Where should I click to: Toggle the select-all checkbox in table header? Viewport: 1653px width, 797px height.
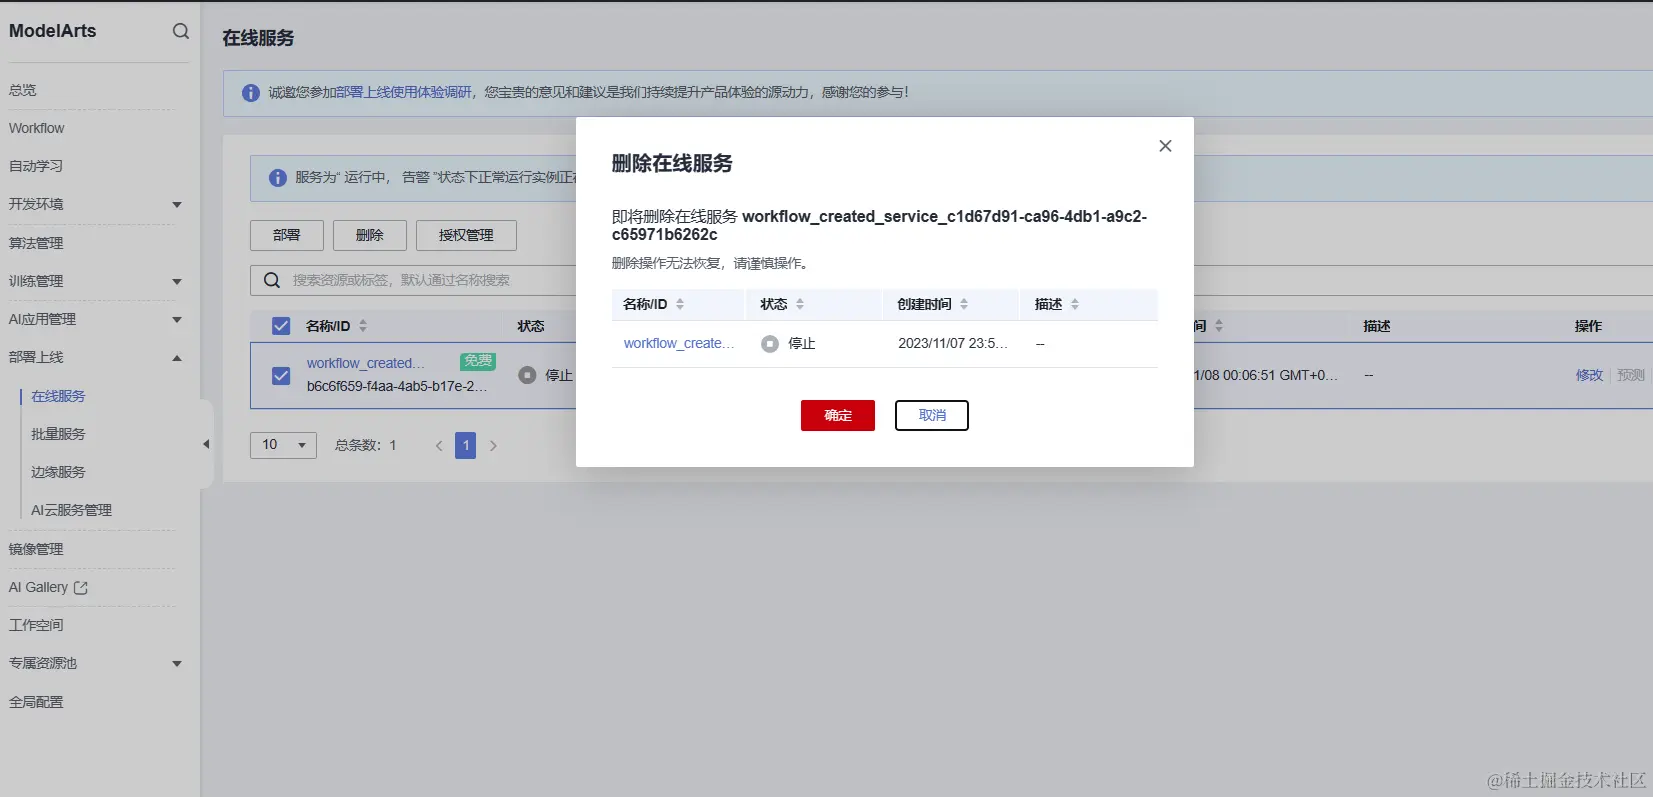click(281, 326)
